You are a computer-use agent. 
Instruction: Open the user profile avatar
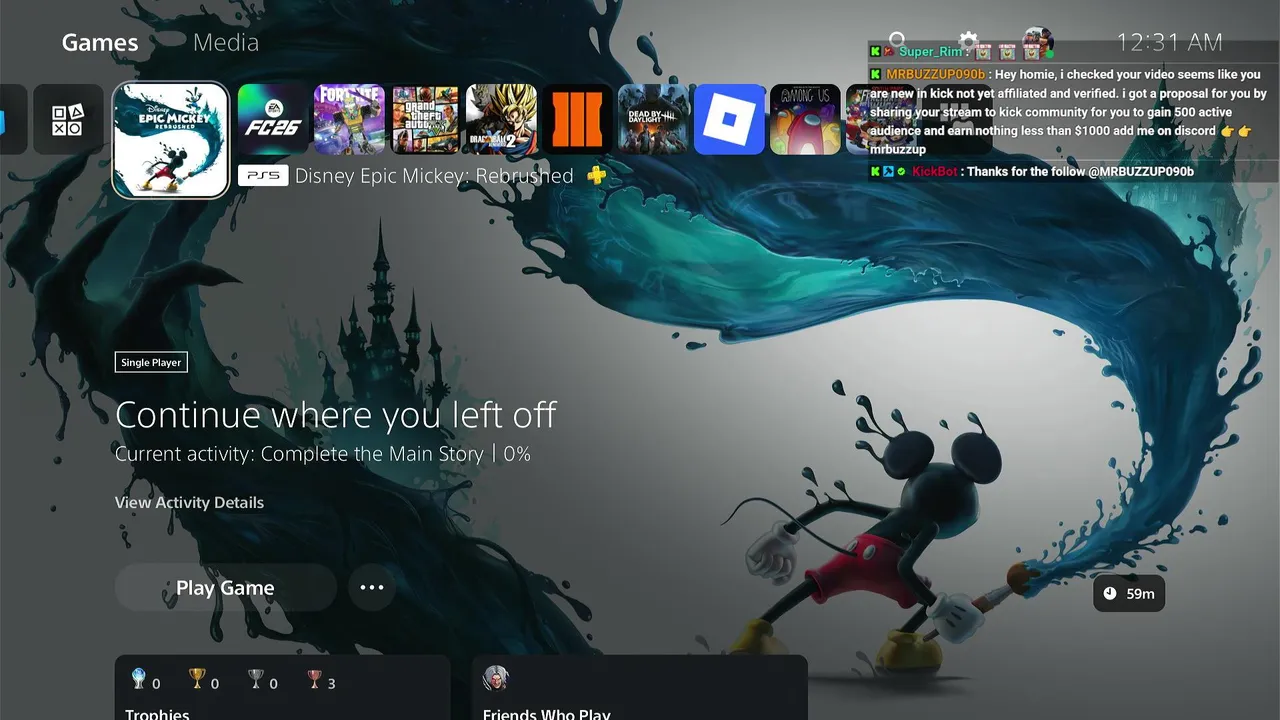(x=1038, y=42)
